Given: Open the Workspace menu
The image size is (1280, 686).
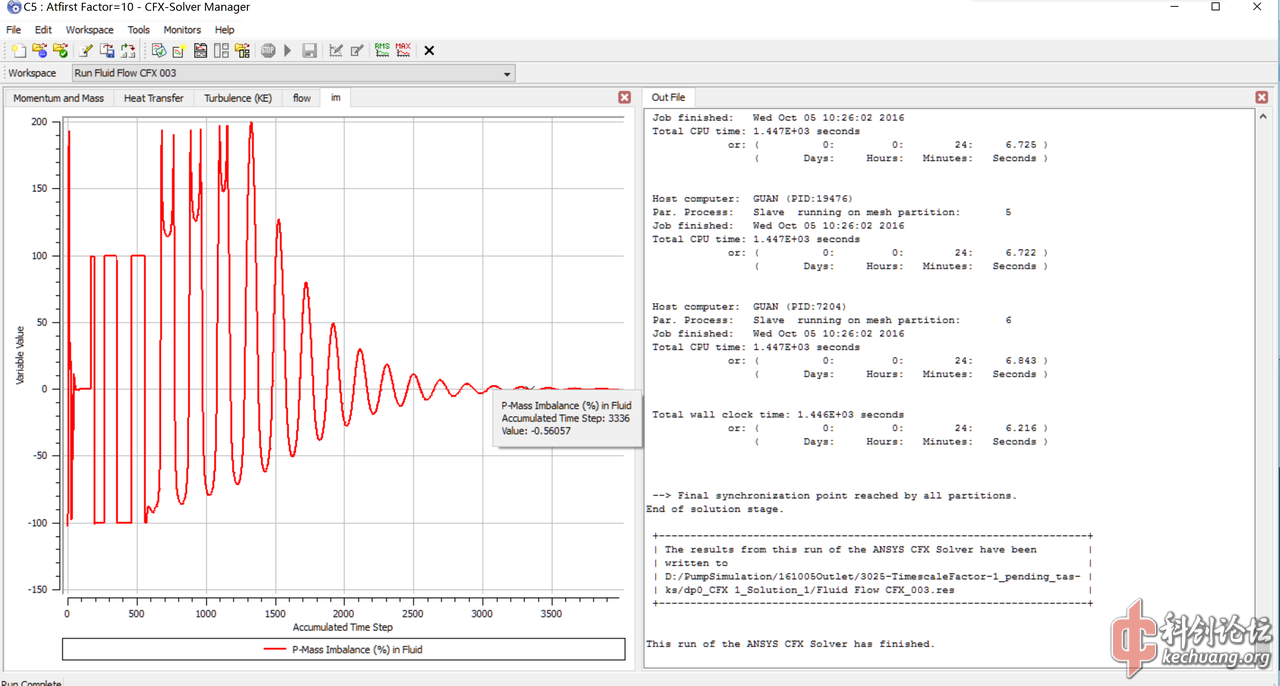Looking at the screenshot, I should point(90,30).
